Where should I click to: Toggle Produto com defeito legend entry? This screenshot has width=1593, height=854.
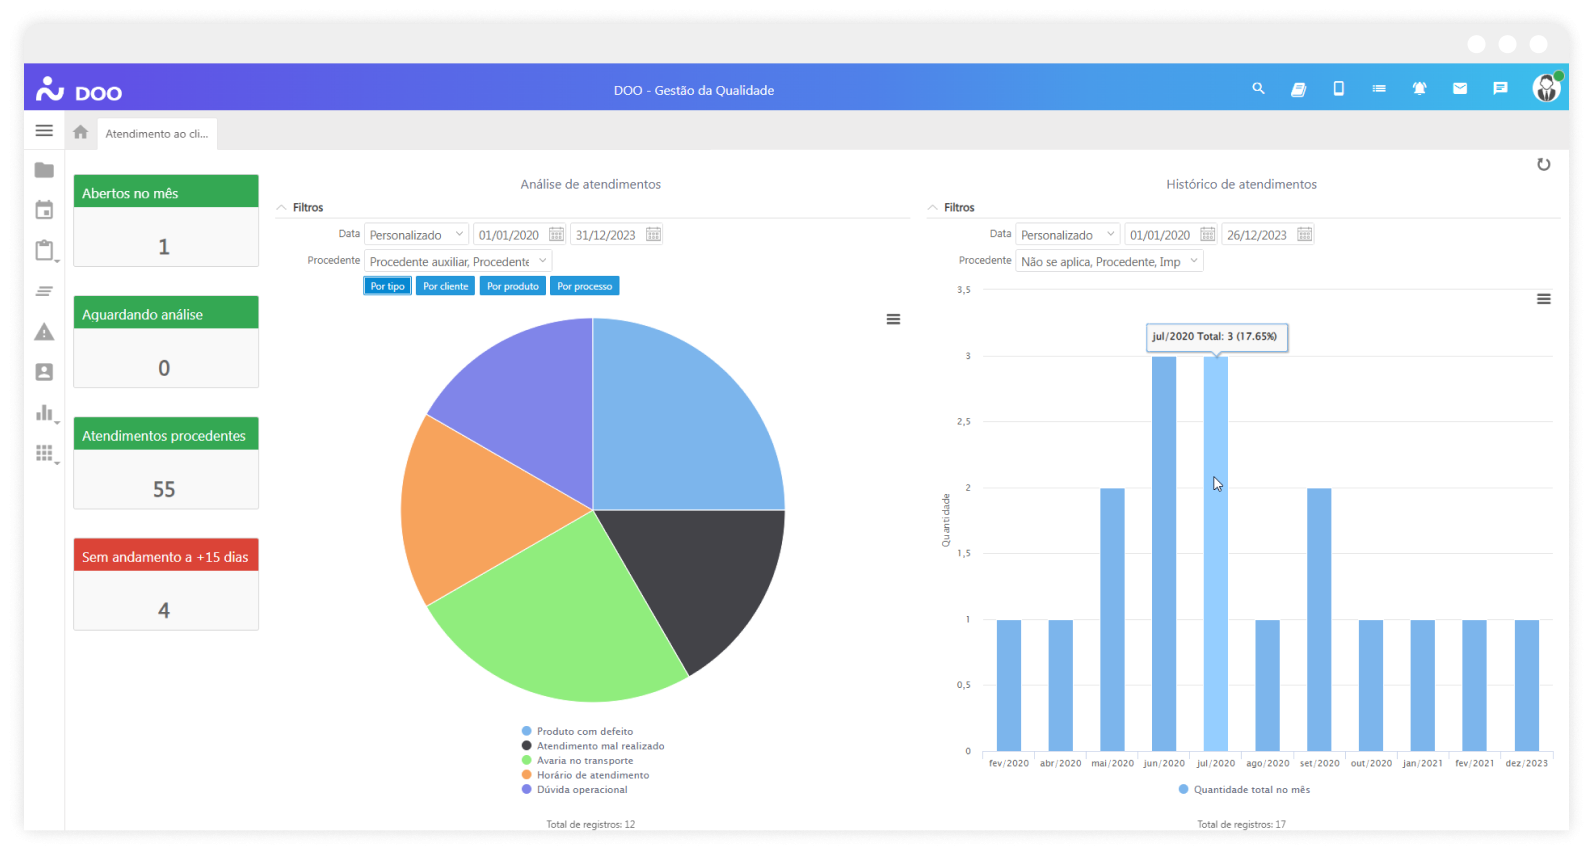point(577,731)
